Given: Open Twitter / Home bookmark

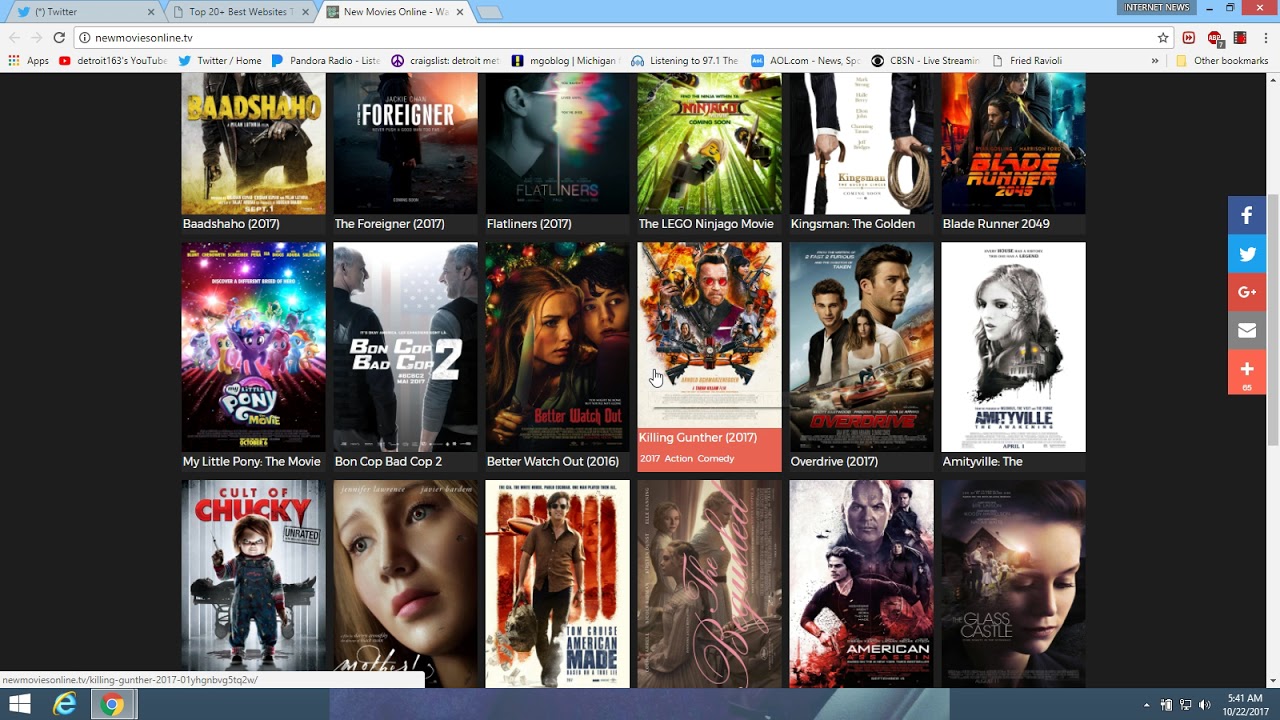Looking at the screenshot, I should pyautogui.click(x=220, y=61).
